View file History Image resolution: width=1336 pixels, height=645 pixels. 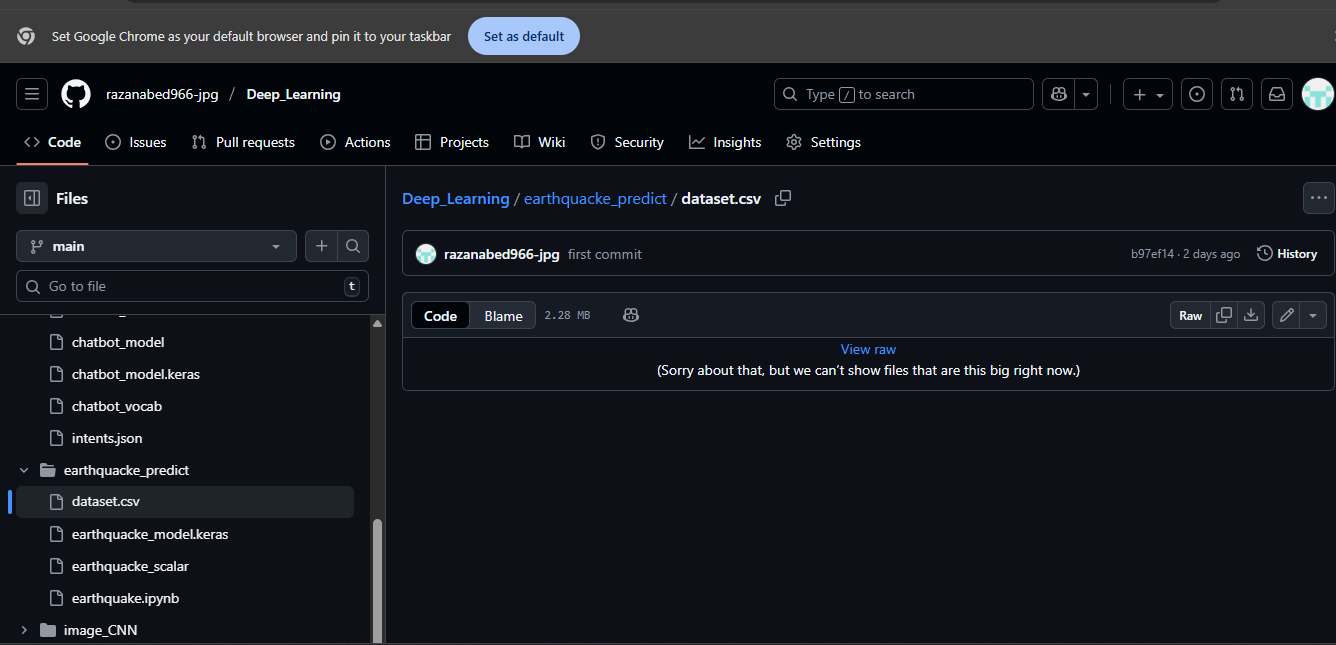pos(1287,254)
